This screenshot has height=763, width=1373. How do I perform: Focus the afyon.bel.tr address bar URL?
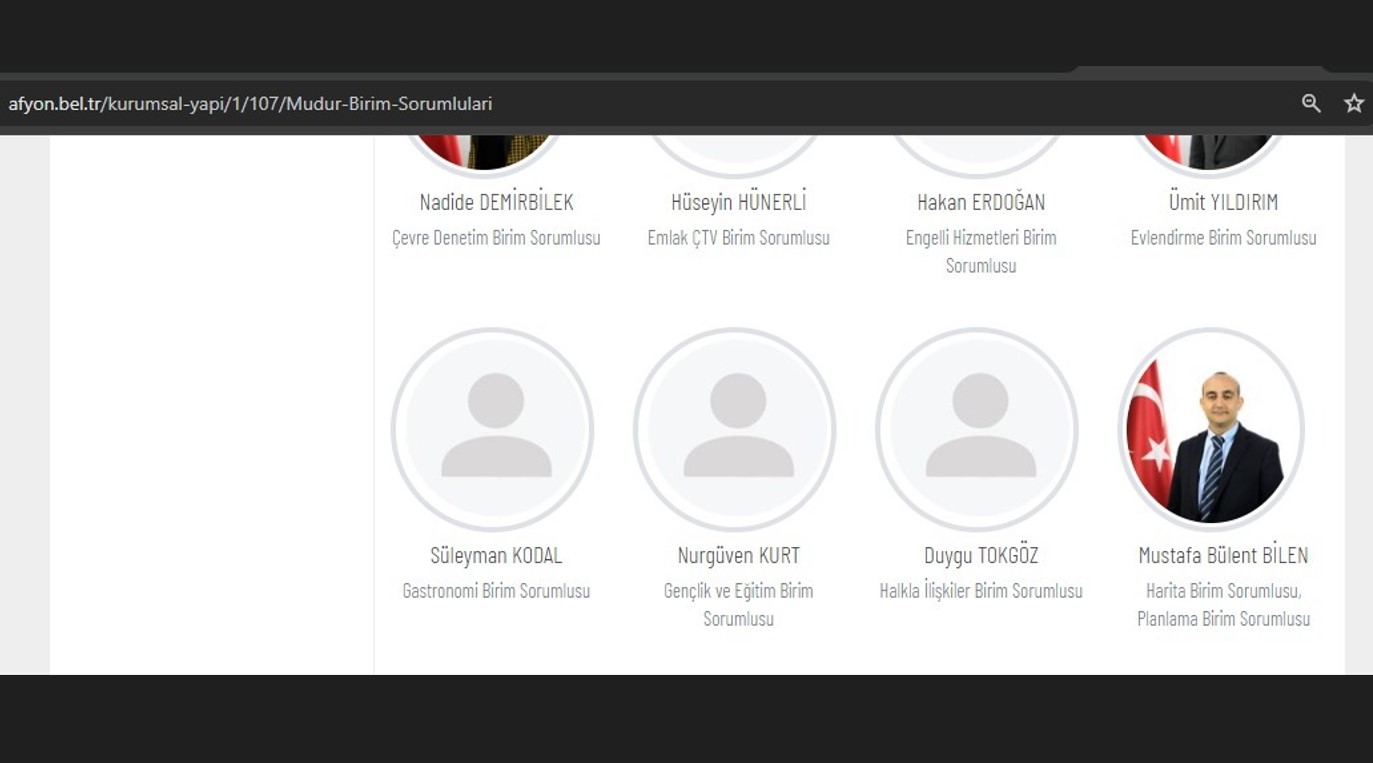[x=250, y=104]
